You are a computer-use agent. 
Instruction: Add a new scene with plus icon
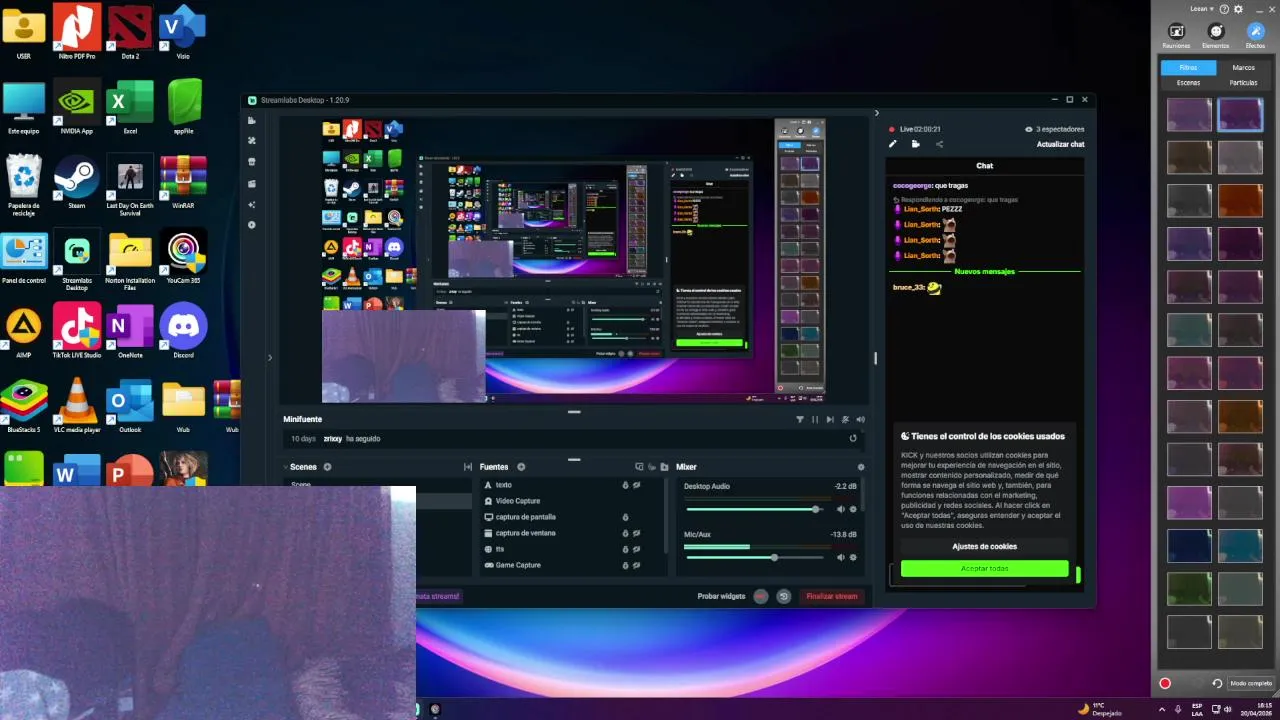coord(327,467)
